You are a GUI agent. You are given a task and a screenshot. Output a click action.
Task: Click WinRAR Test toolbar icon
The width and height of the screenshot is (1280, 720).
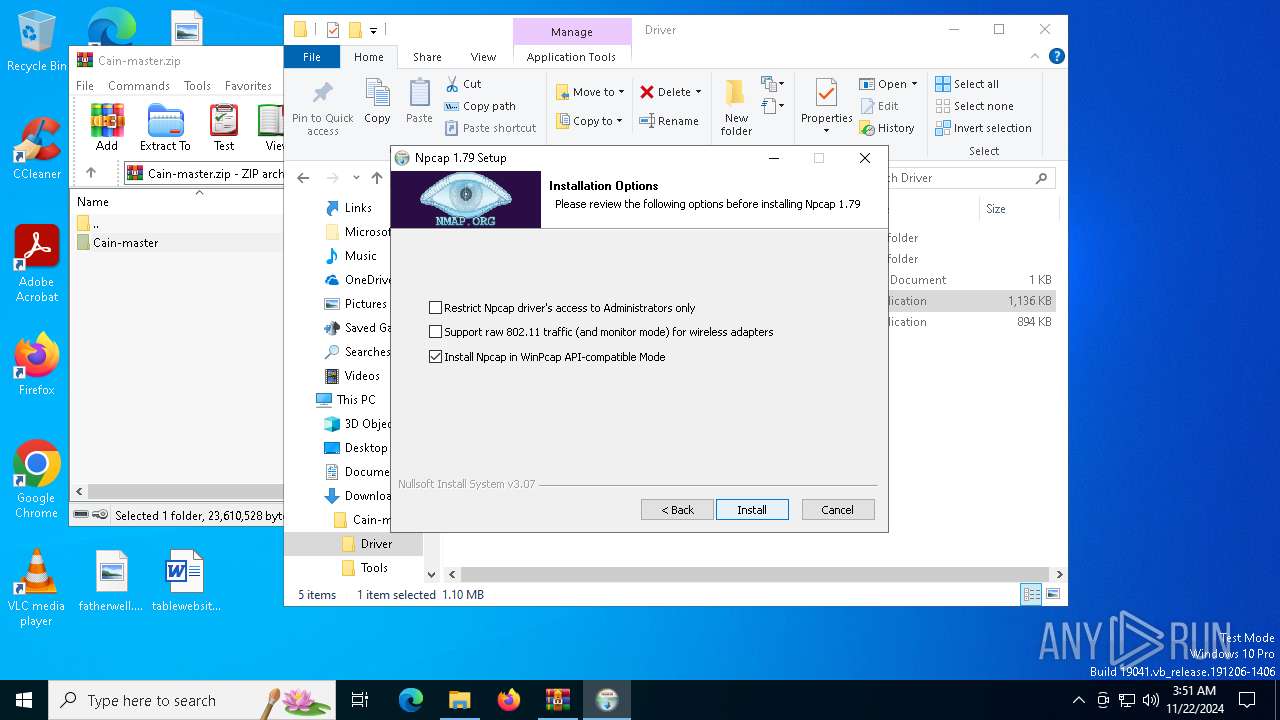[x=224, y=128]
